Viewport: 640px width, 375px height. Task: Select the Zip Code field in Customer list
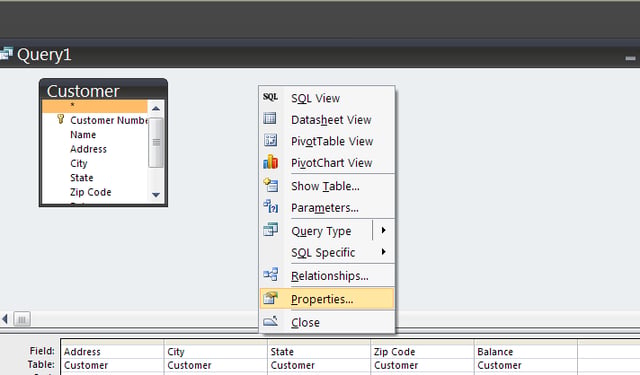pyautogui.click(x=95, y=192)
